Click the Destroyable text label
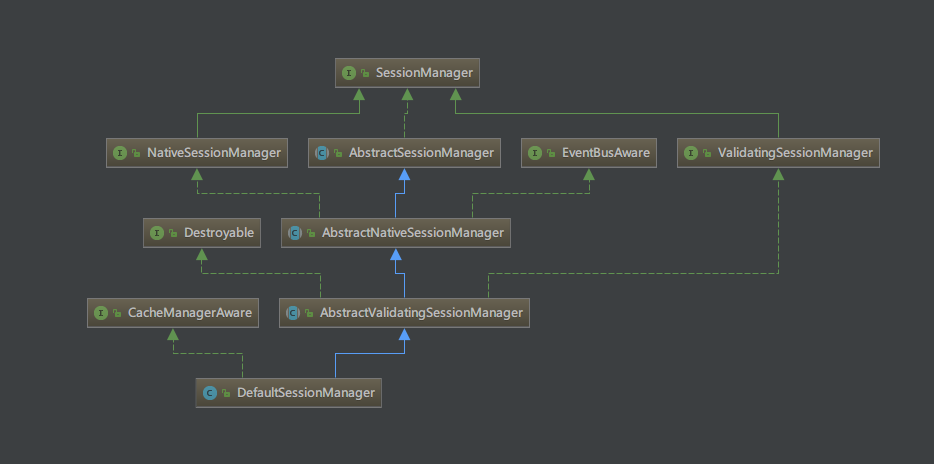 (x=219, y=233)
